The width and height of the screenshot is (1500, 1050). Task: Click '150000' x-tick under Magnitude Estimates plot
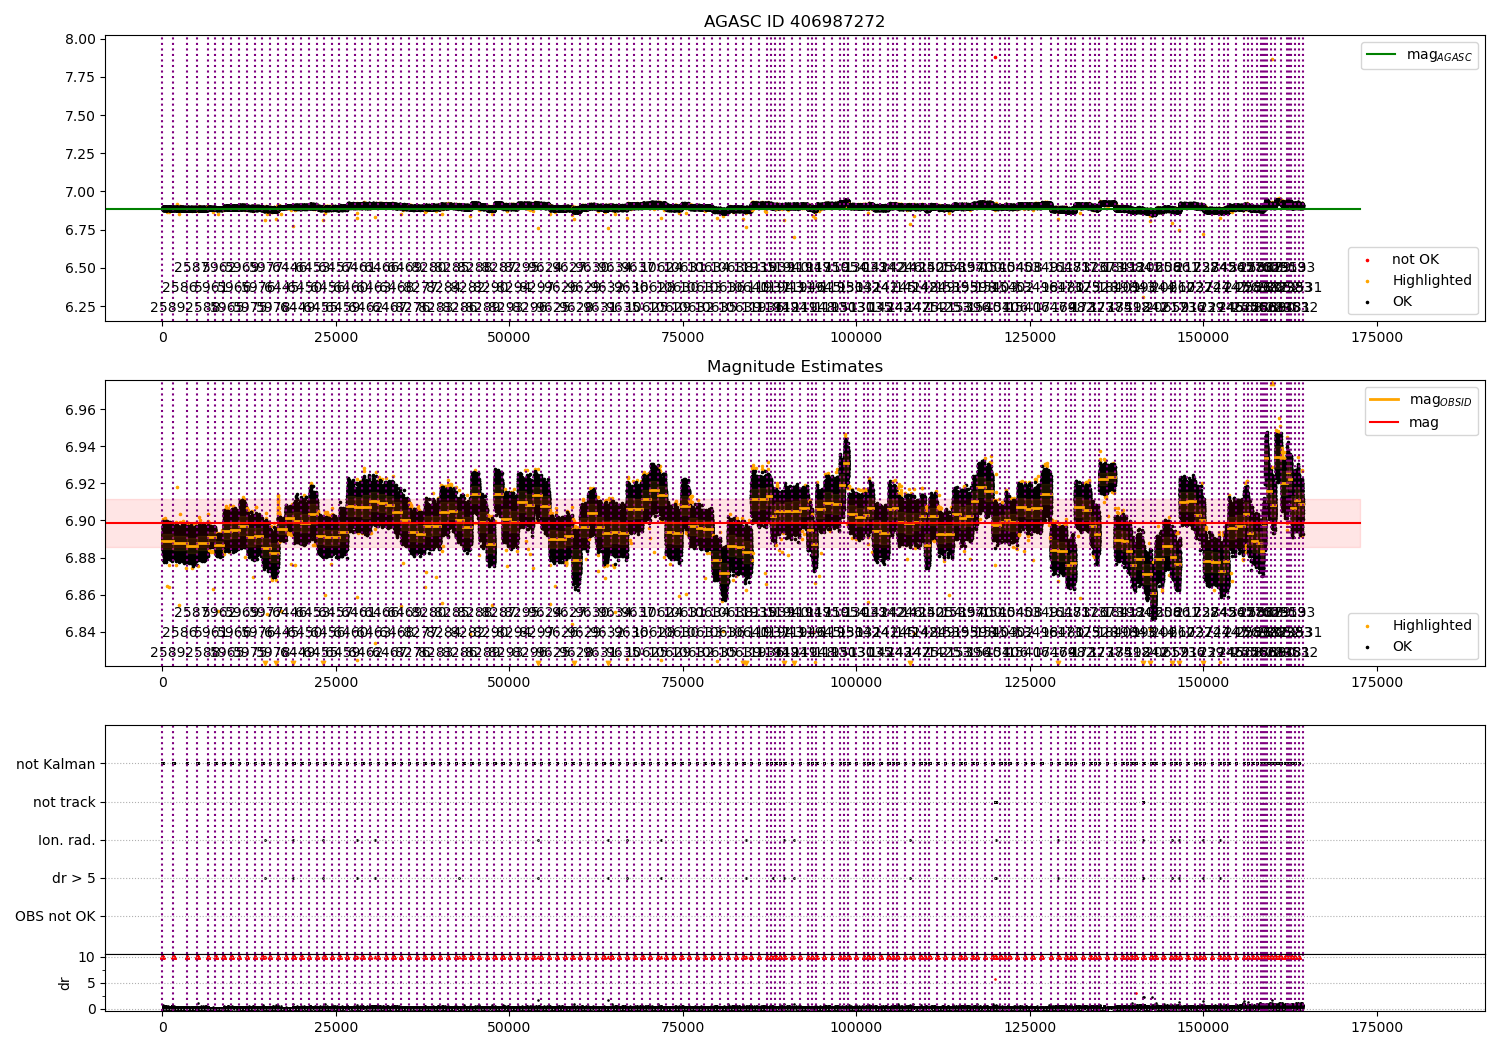pos(1203,683)
